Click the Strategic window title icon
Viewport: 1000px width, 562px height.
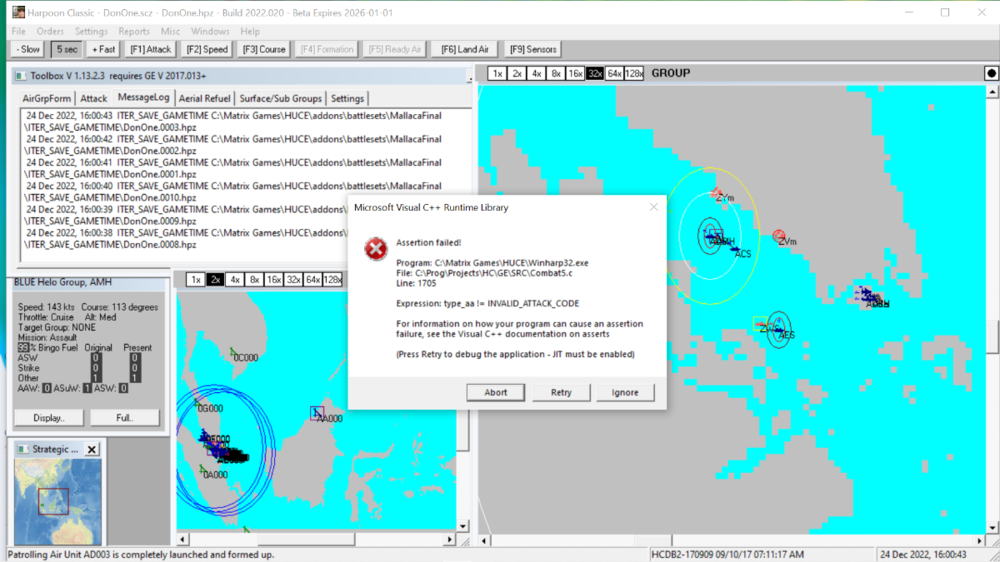pyautogui.click(x=22, y=449)
